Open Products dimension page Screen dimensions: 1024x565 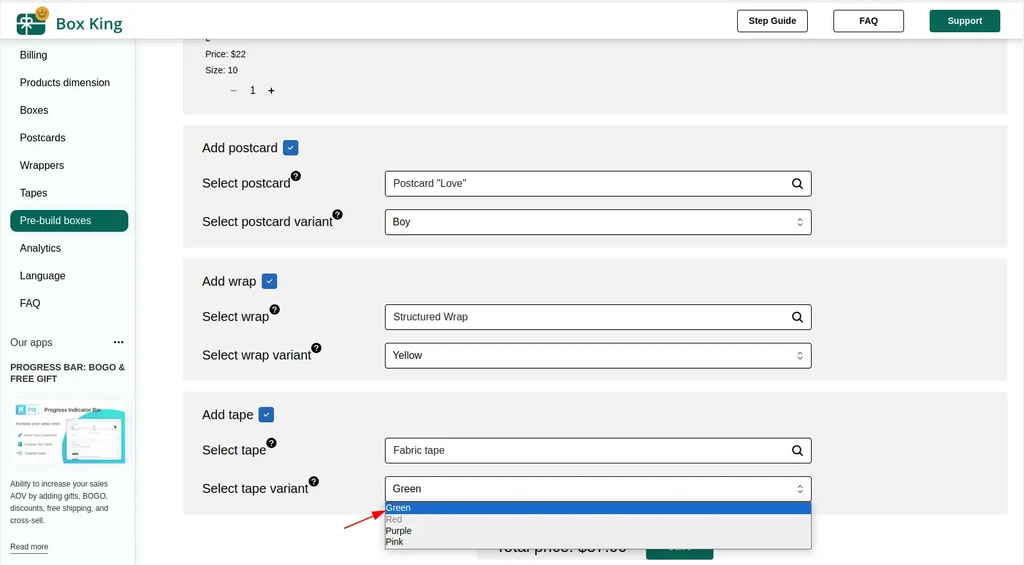tap(65, 82)
